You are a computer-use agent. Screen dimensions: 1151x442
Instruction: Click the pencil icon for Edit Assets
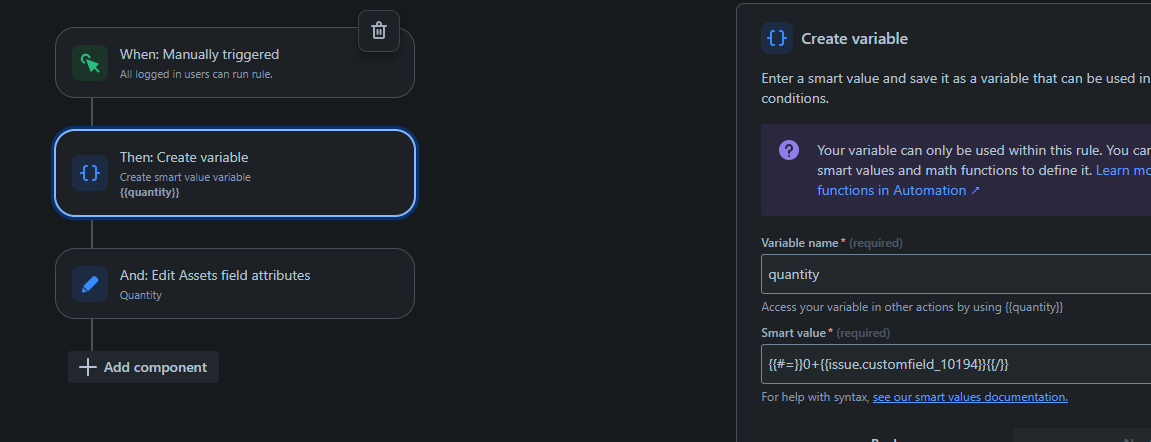coord(90,283)
